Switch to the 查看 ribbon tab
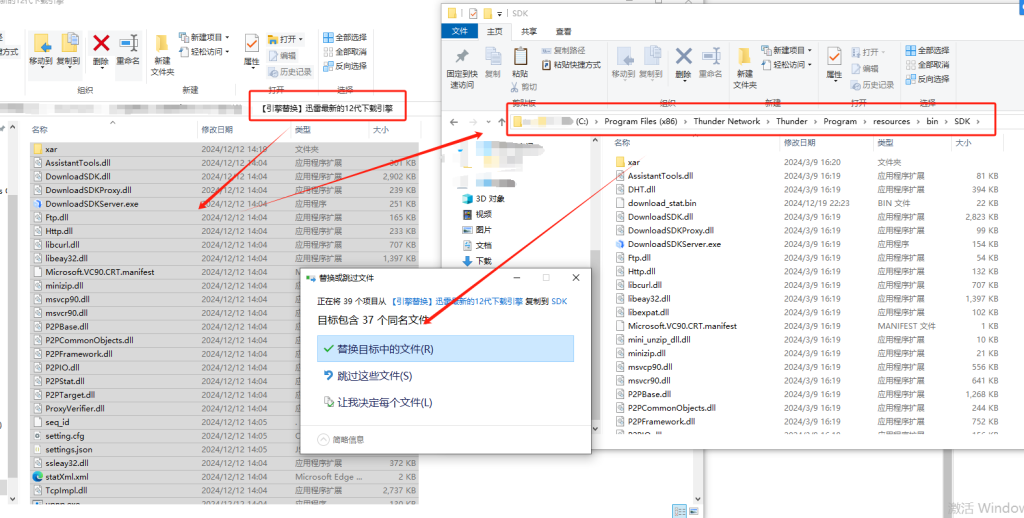This screenshot has height=518, width=1024. 564,31
